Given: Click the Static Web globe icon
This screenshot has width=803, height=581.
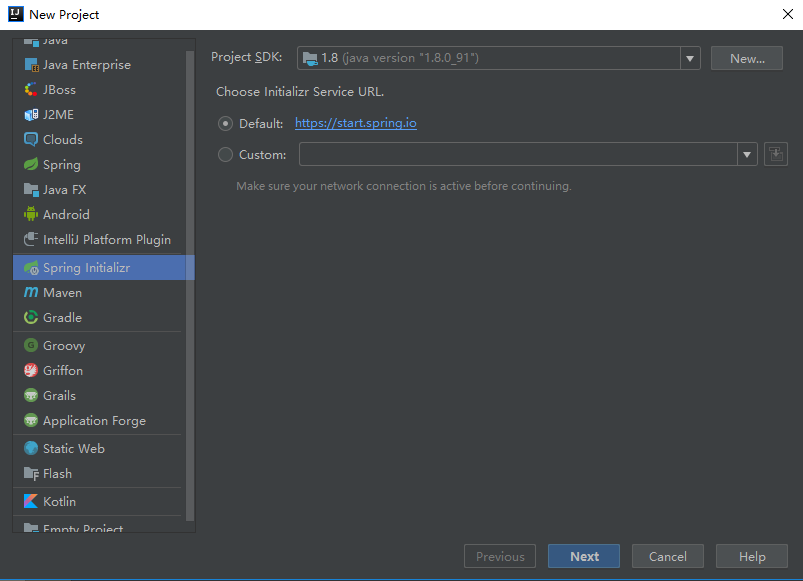Looking at the screenshot, I should click(x=31, y=448).
